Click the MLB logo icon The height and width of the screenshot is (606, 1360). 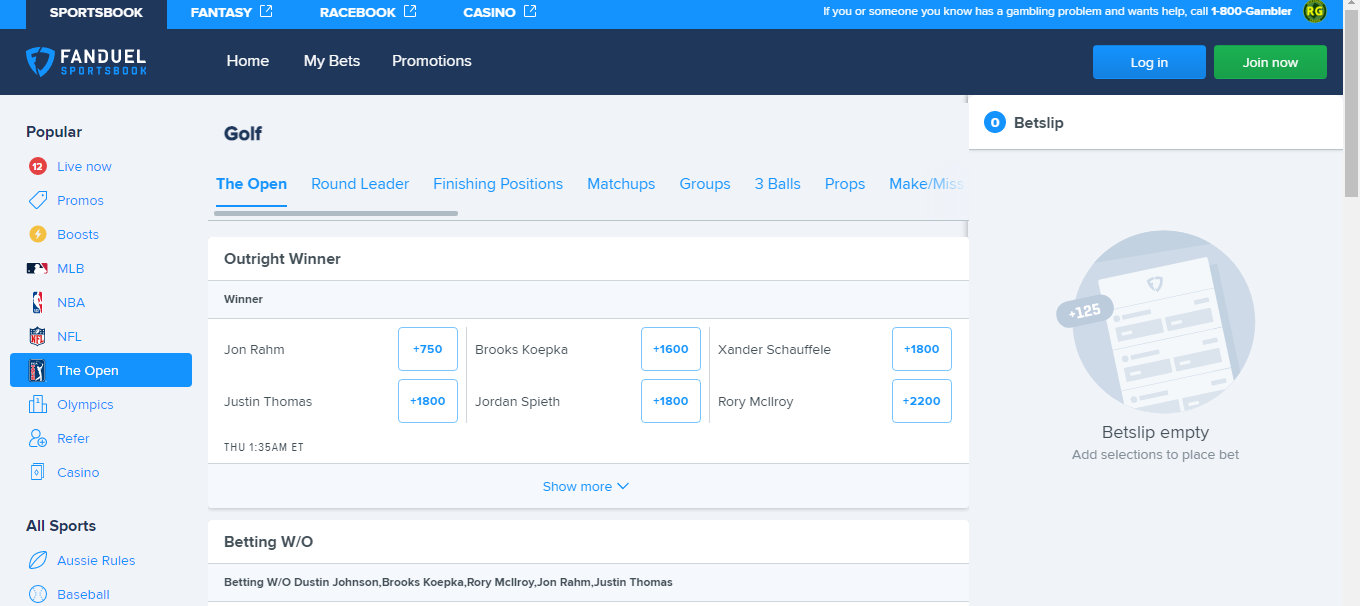point(38,269)
